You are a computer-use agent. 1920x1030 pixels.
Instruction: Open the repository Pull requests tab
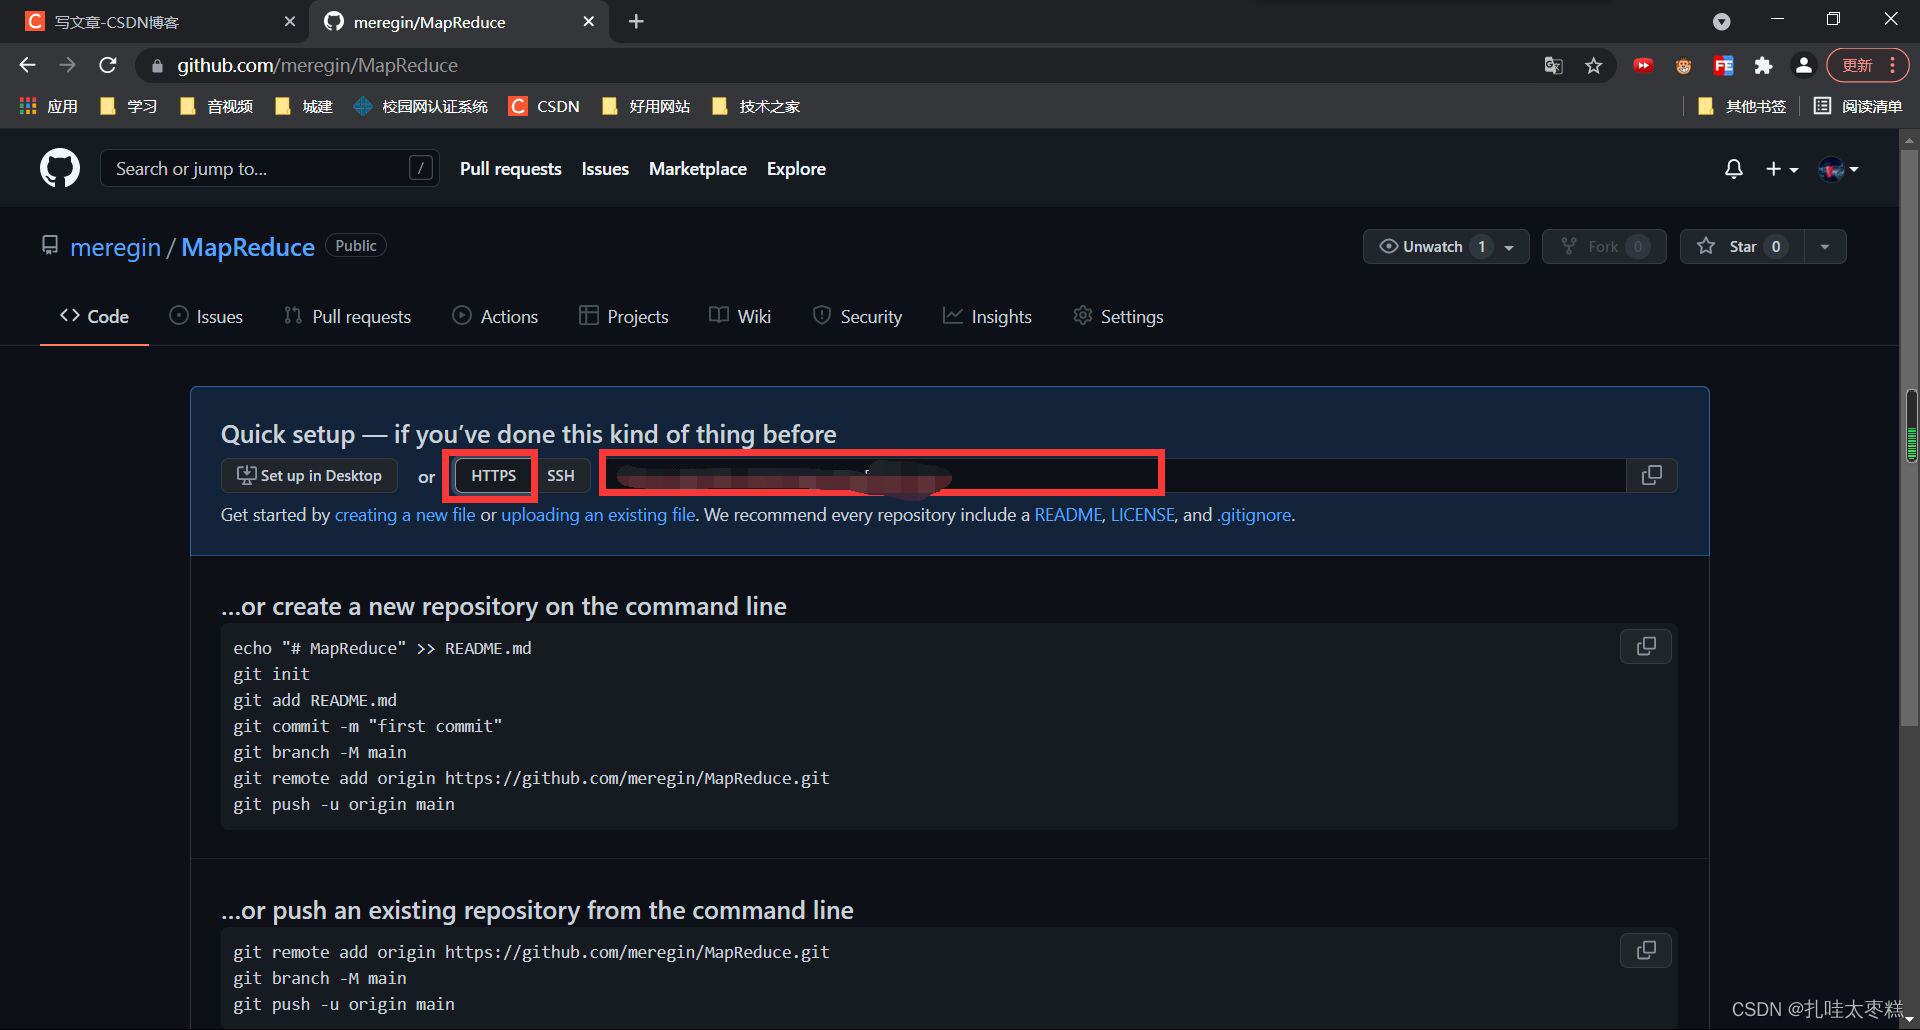347,316
